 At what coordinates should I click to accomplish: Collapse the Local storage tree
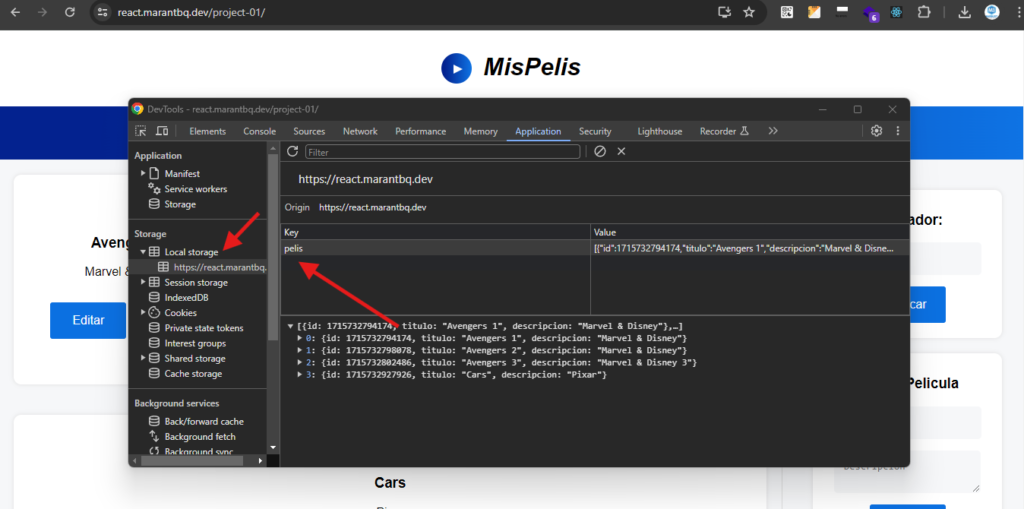pos(143,252)
